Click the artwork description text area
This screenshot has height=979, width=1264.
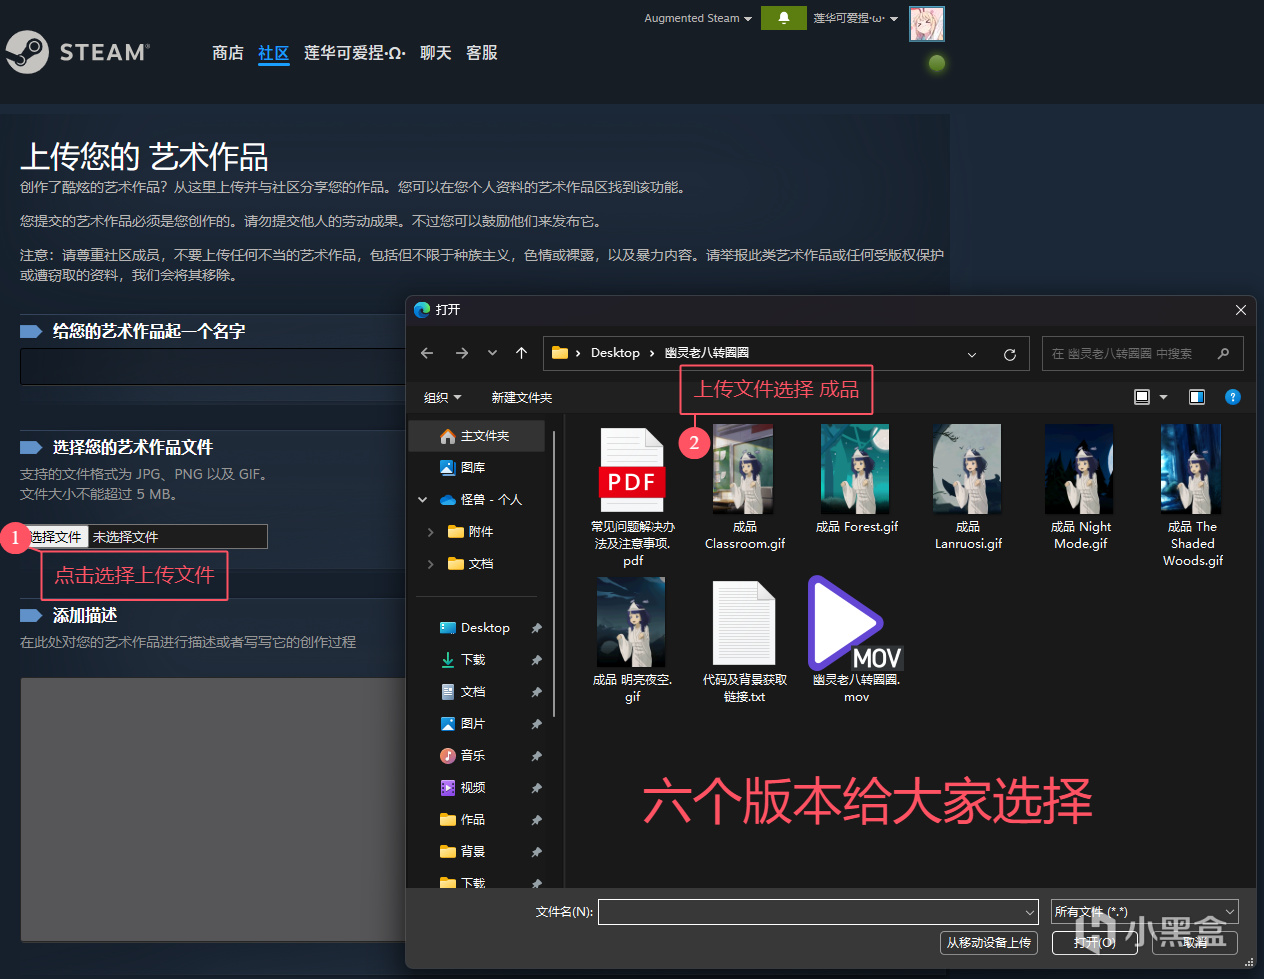pos(212,810)
